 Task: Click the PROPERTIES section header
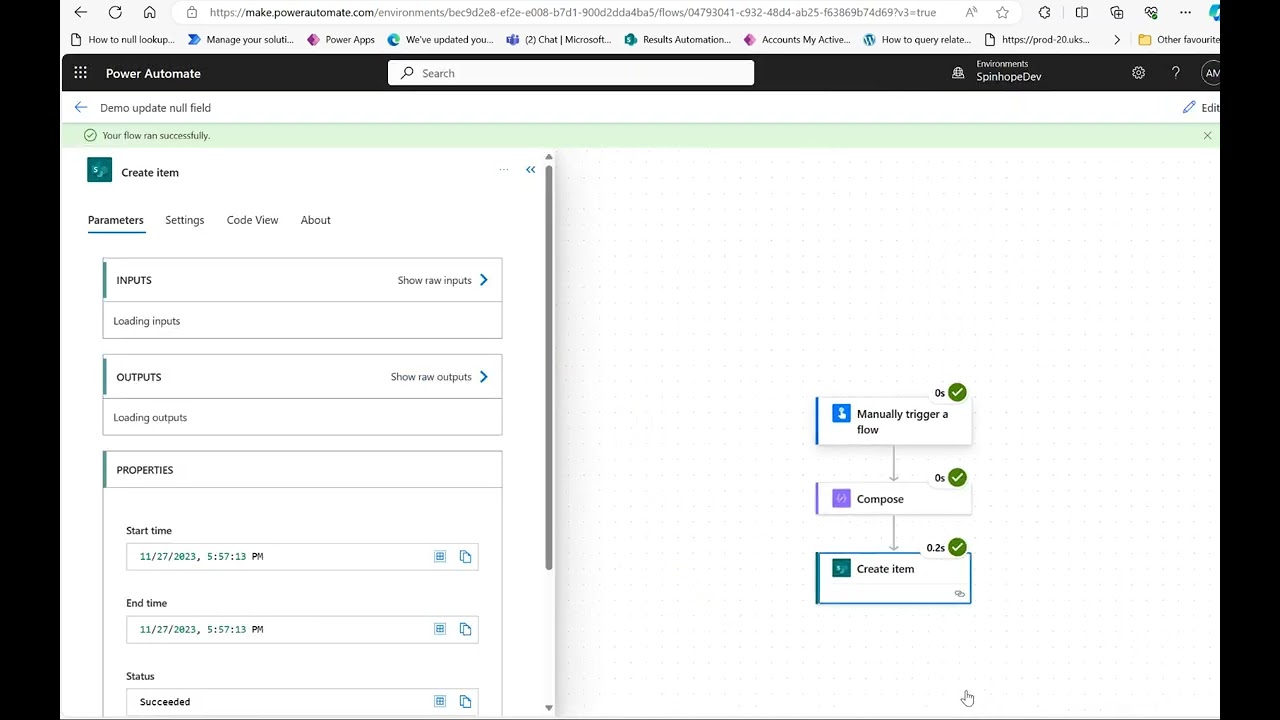point(302,470)
